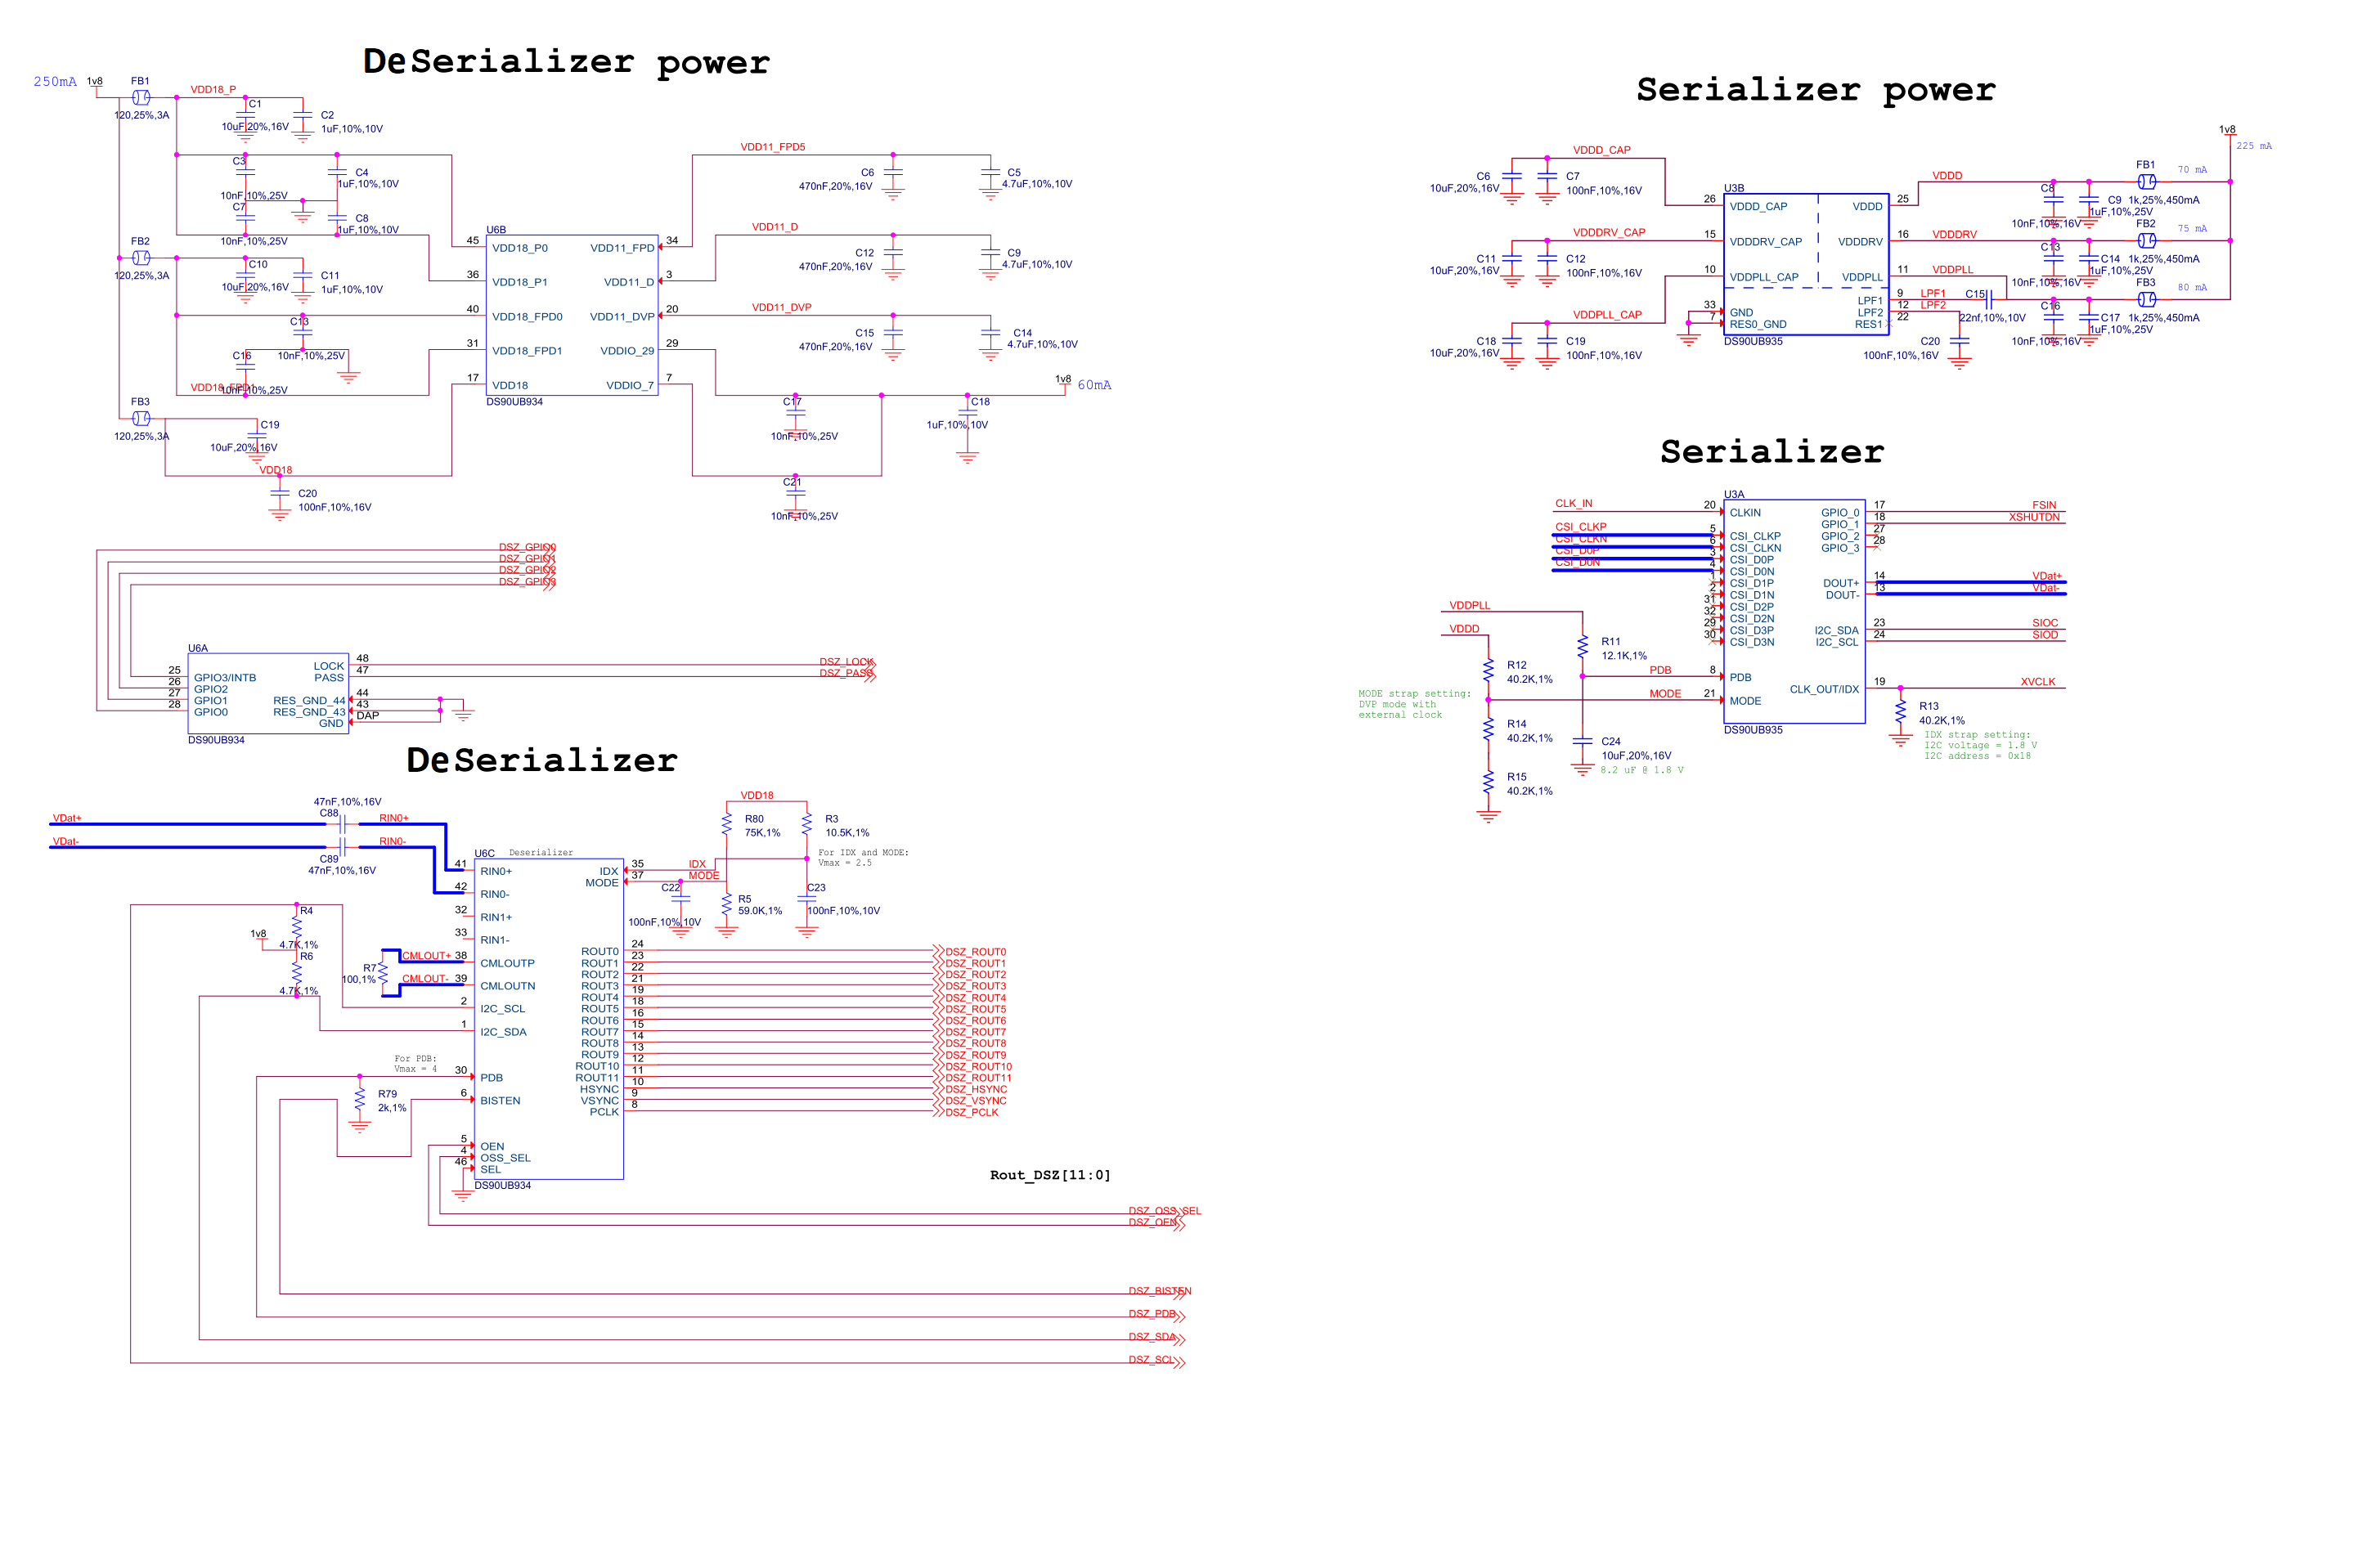
Task: Click the C88 47nF coupling capacitor
Action: 342,824
